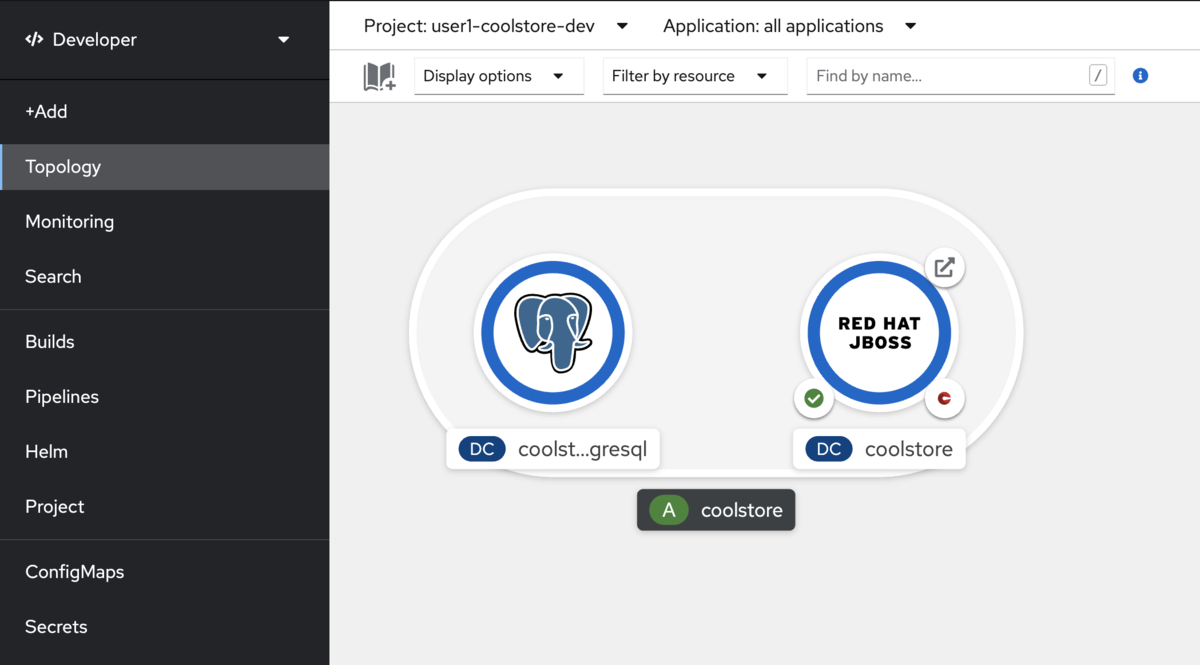Viewport: 1200px width, 665px height.
Task: Open the Filter by resource dropdown
Action: pos(695,76)
